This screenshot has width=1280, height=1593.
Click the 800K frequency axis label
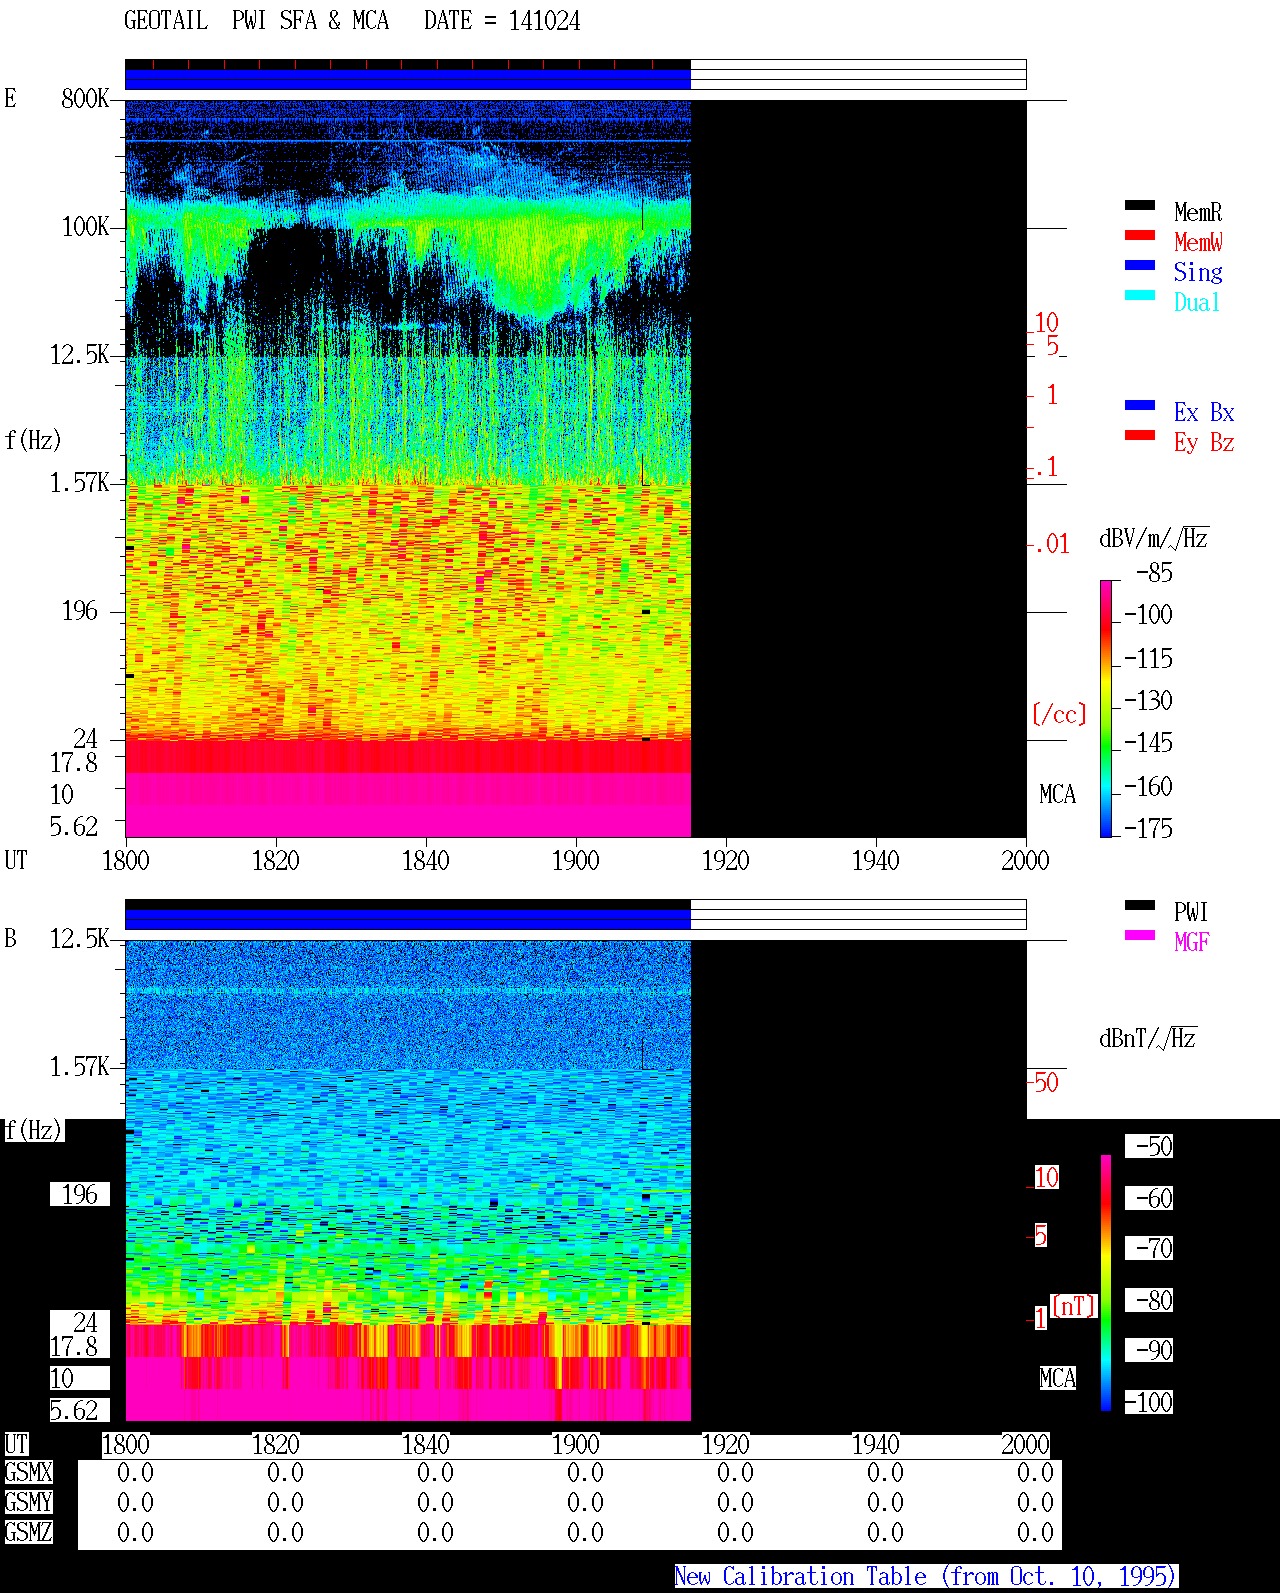coord(85,98)
